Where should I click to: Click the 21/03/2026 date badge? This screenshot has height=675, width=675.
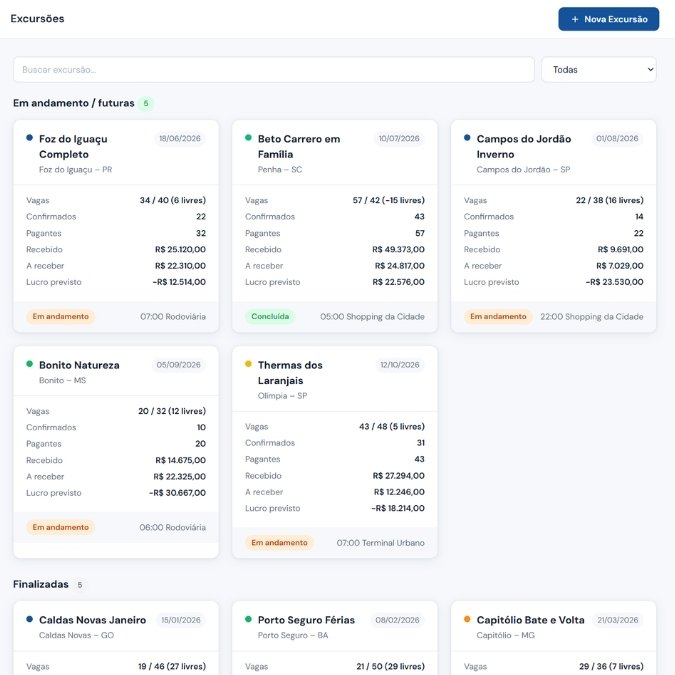618,620
